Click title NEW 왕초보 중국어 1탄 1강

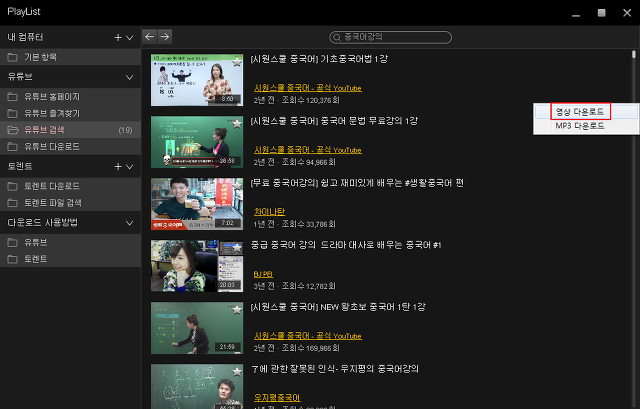[x=338, y=307]
